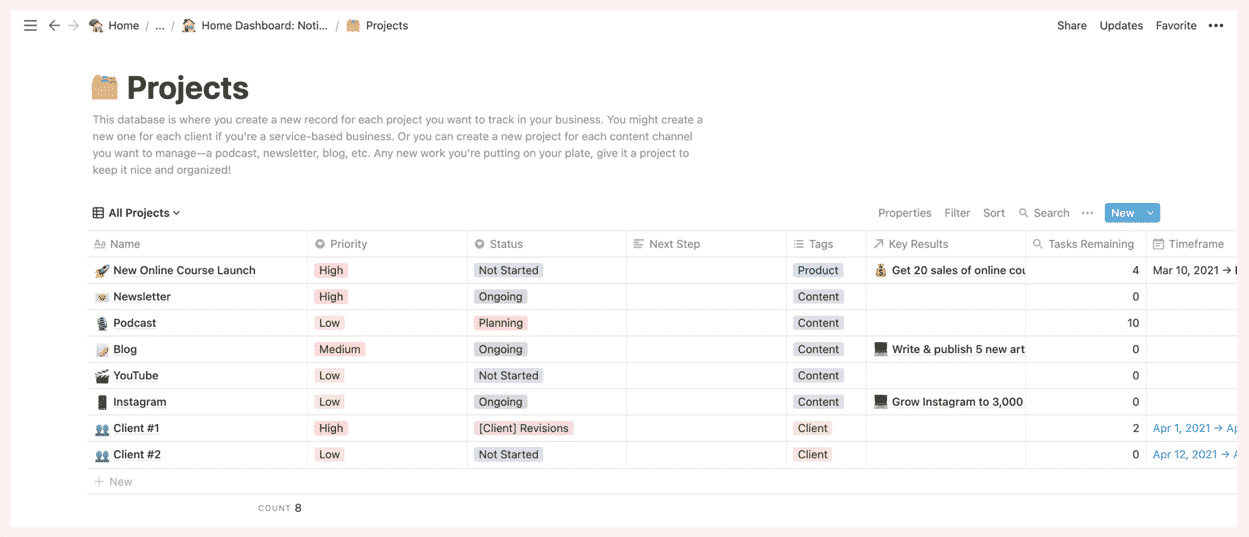Click the Favorite button
The image size is (1249, 537).
[x=1176, y=26]
